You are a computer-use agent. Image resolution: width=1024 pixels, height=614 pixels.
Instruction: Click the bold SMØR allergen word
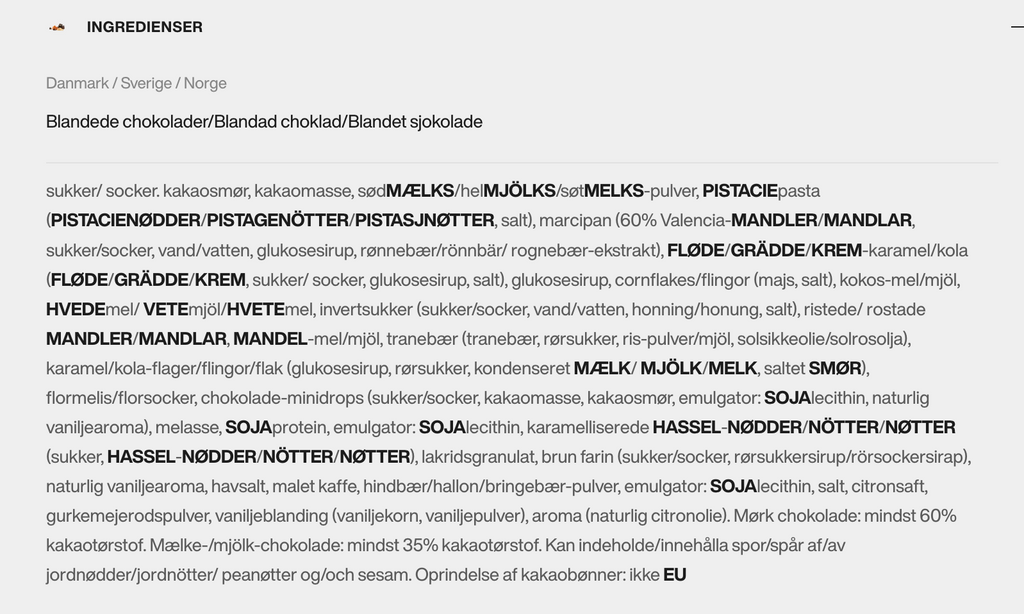(835, 368)
